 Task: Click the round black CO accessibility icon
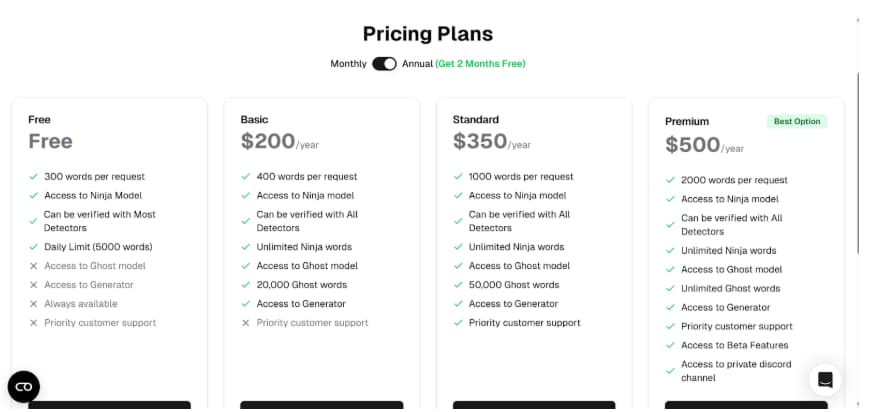(24, 387)
